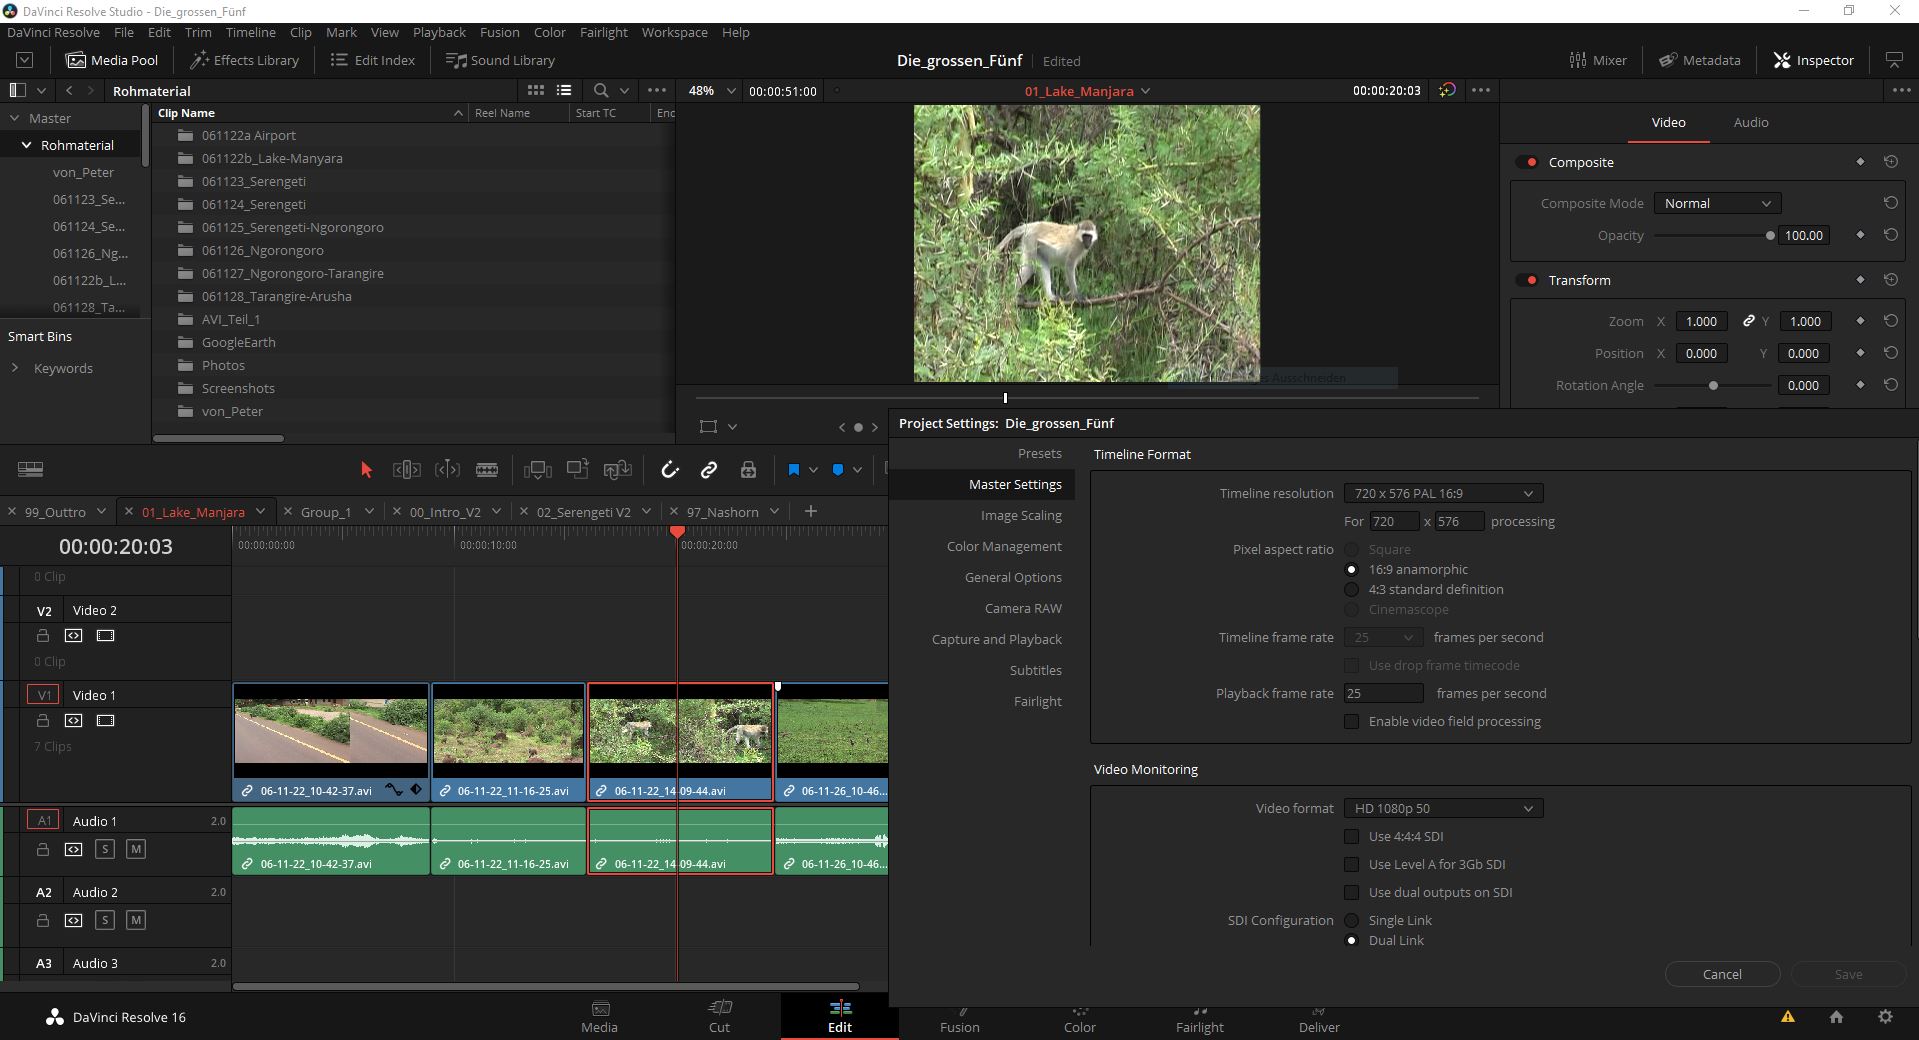Open the Fusion menu
Viewport: 1919px width, 1040px height.
point(499,32)
